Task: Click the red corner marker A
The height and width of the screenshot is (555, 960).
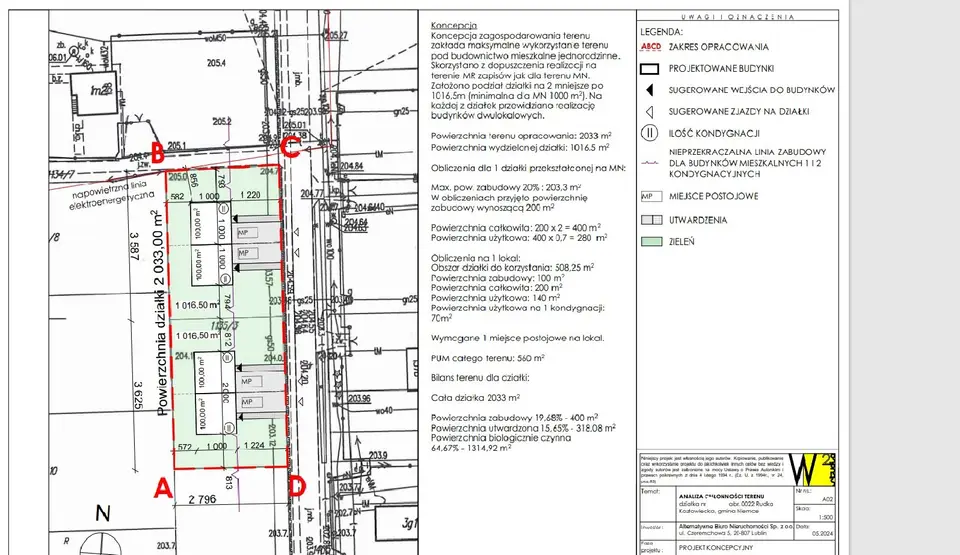Action: [x=163, y=488]
